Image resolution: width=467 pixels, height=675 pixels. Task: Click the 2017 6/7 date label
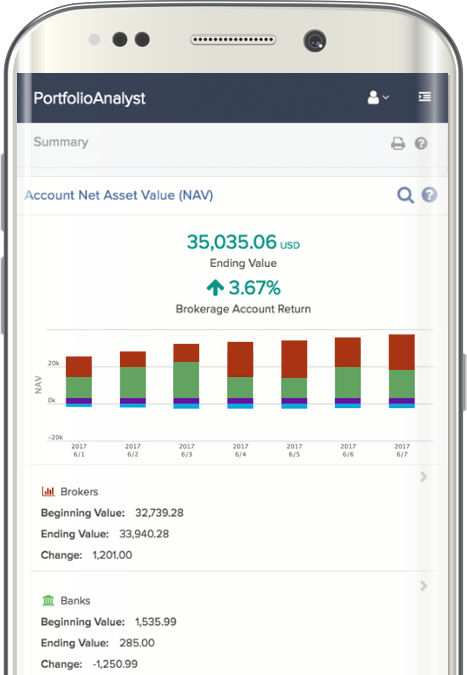click(402, 450)
